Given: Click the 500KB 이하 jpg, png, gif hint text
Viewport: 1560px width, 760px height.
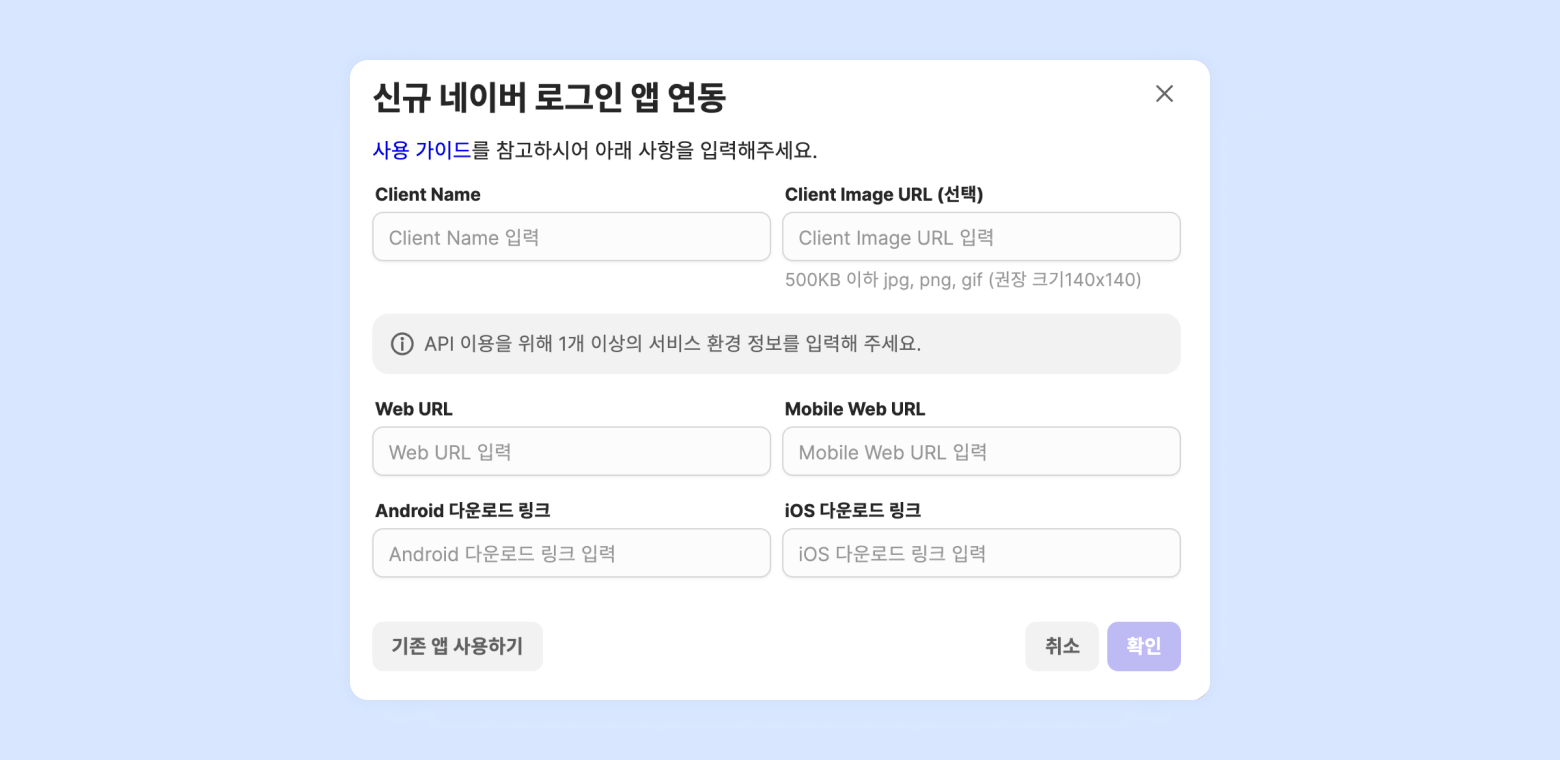Looking at the screenshot, I should coord(963,280).
